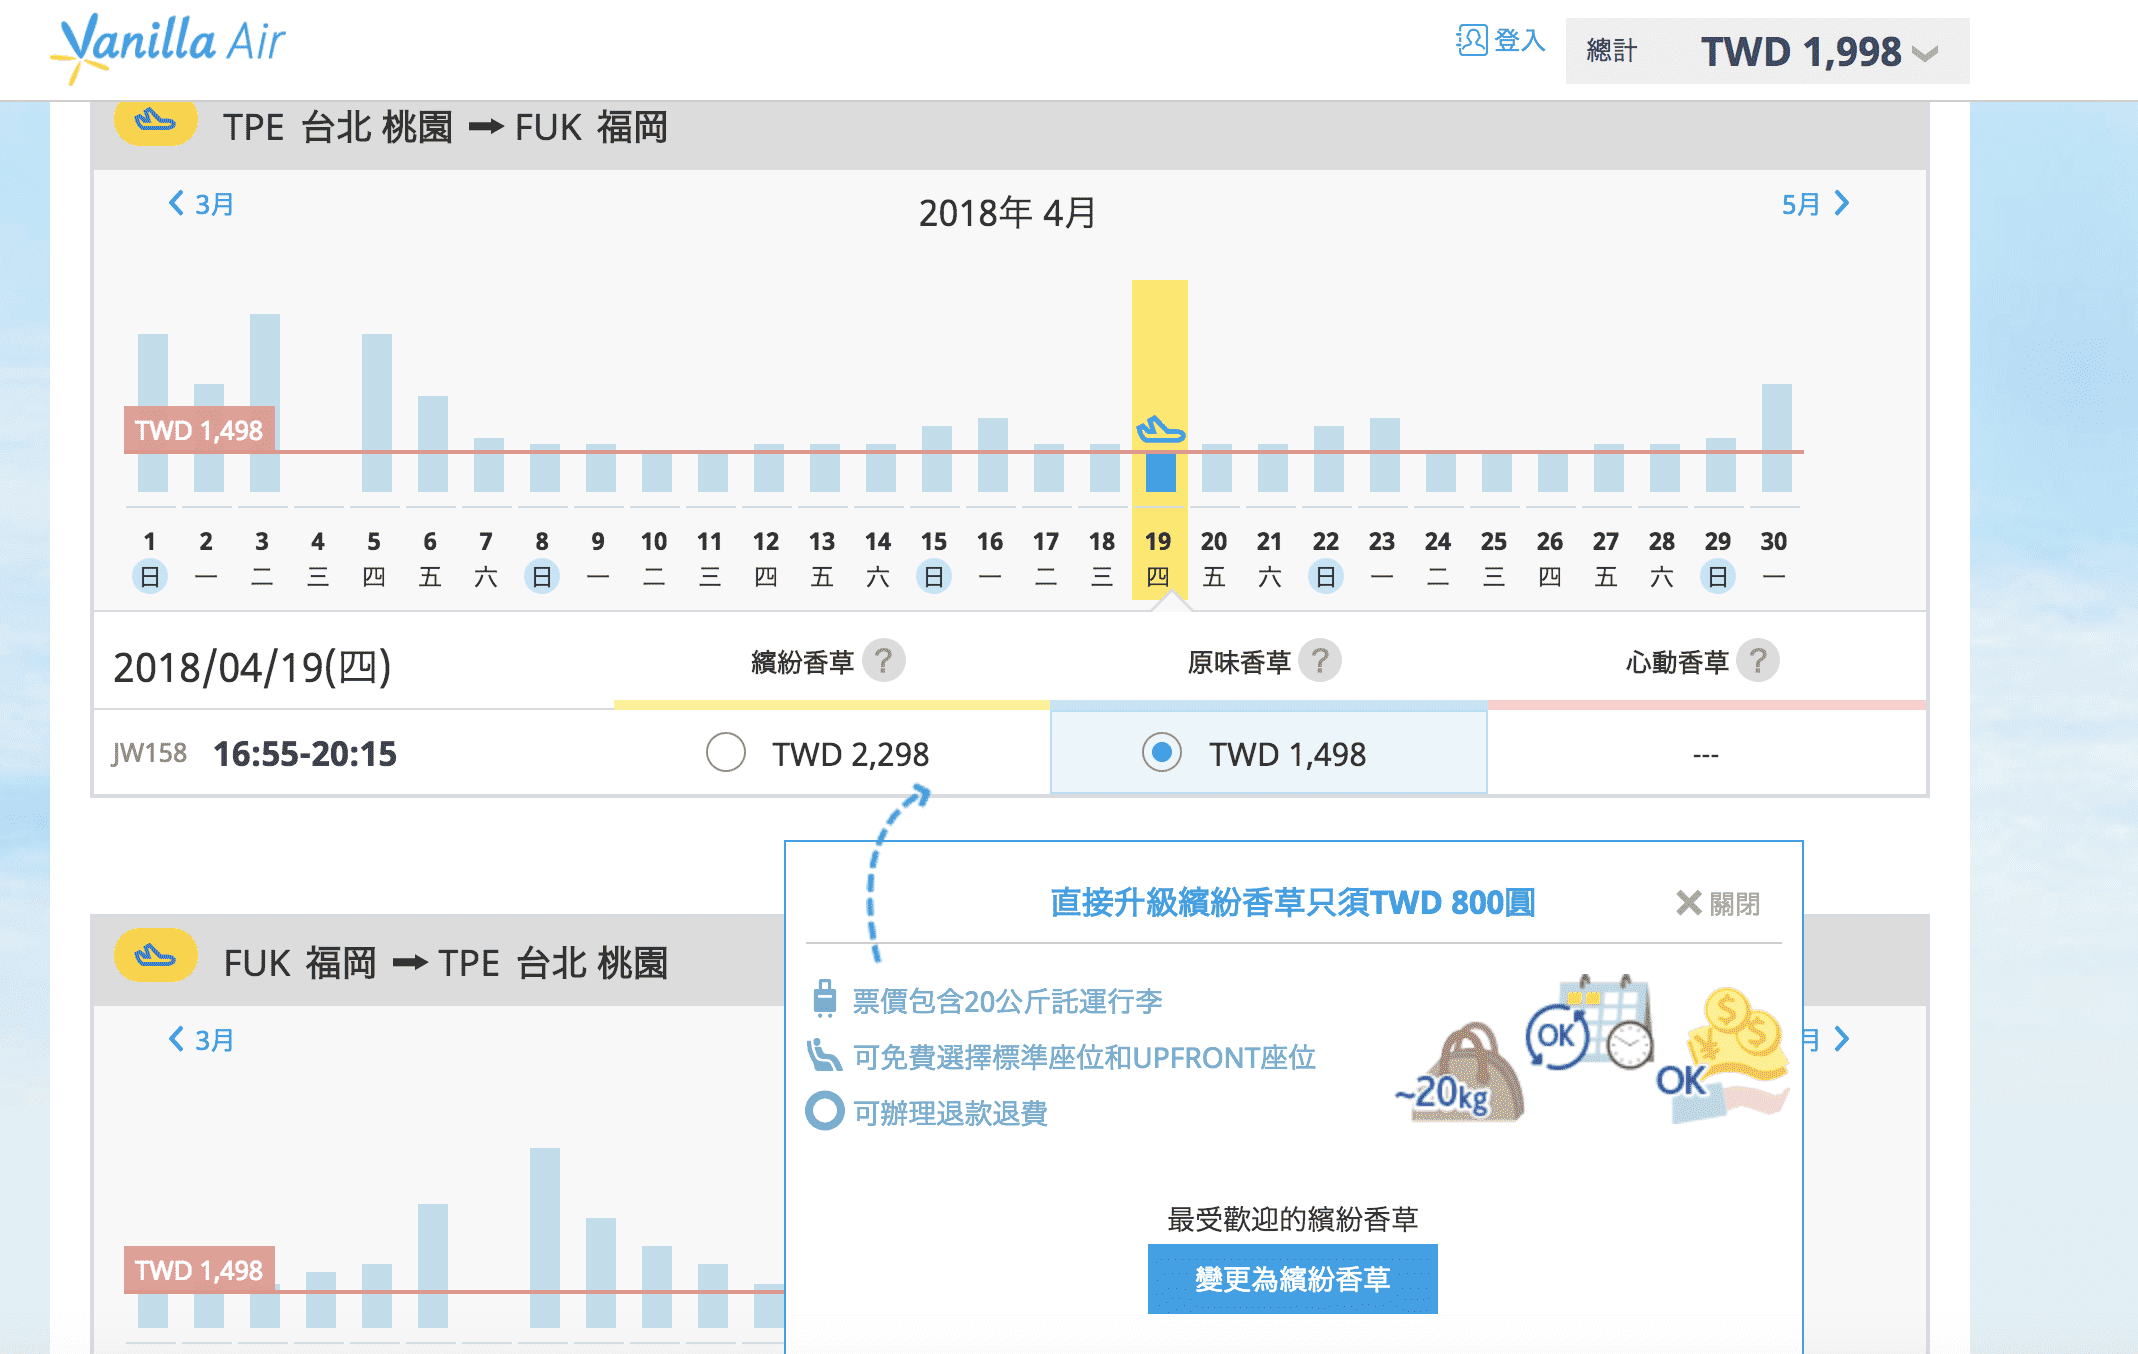Click the 最受歡迎的繽紛香草 caption
2138x1354 pixels.
[1292, 1219]
